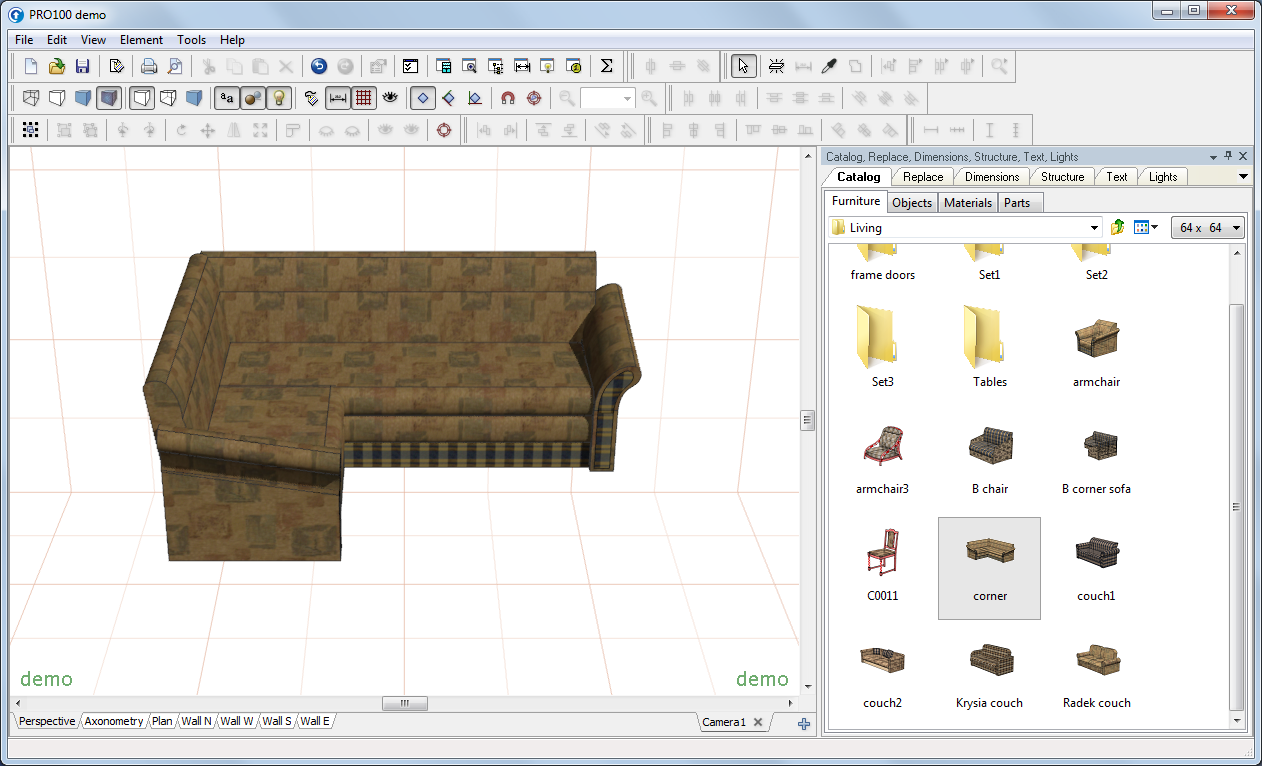This screenshot has width=1262, height=766.
Task: Pick the eyedropper tool
Action: 829,67
